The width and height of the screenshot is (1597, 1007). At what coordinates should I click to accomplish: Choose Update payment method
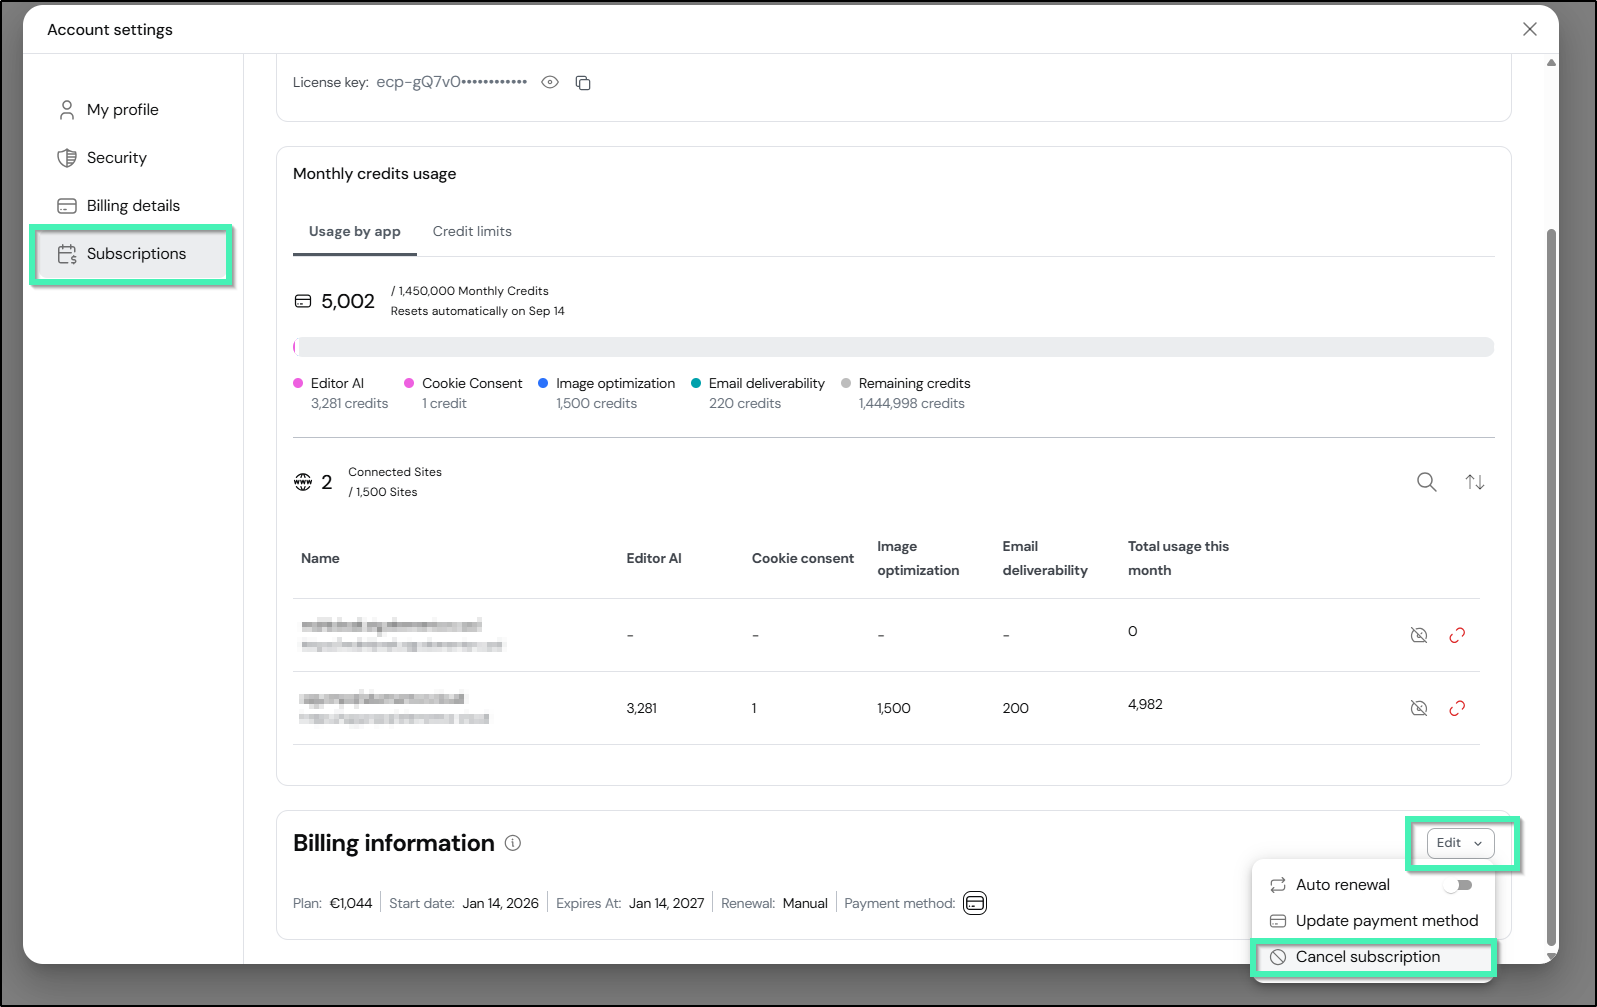point(1374,921)
